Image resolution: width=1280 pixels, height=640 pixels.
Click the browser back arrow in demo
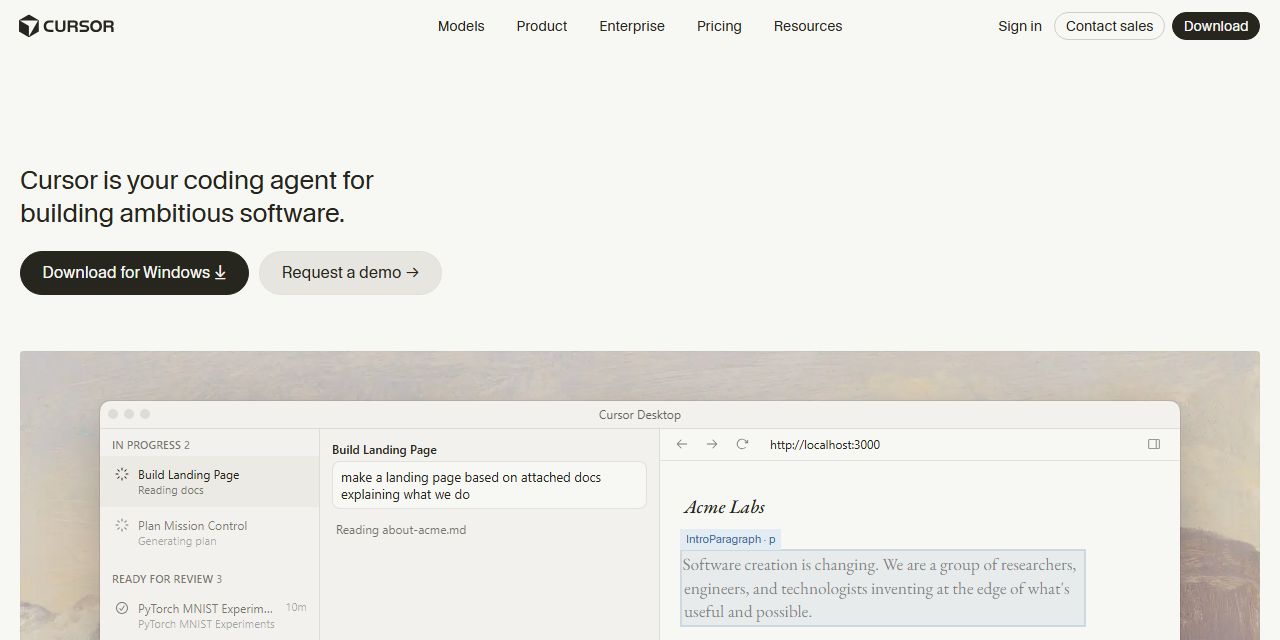tap(682, 444)
